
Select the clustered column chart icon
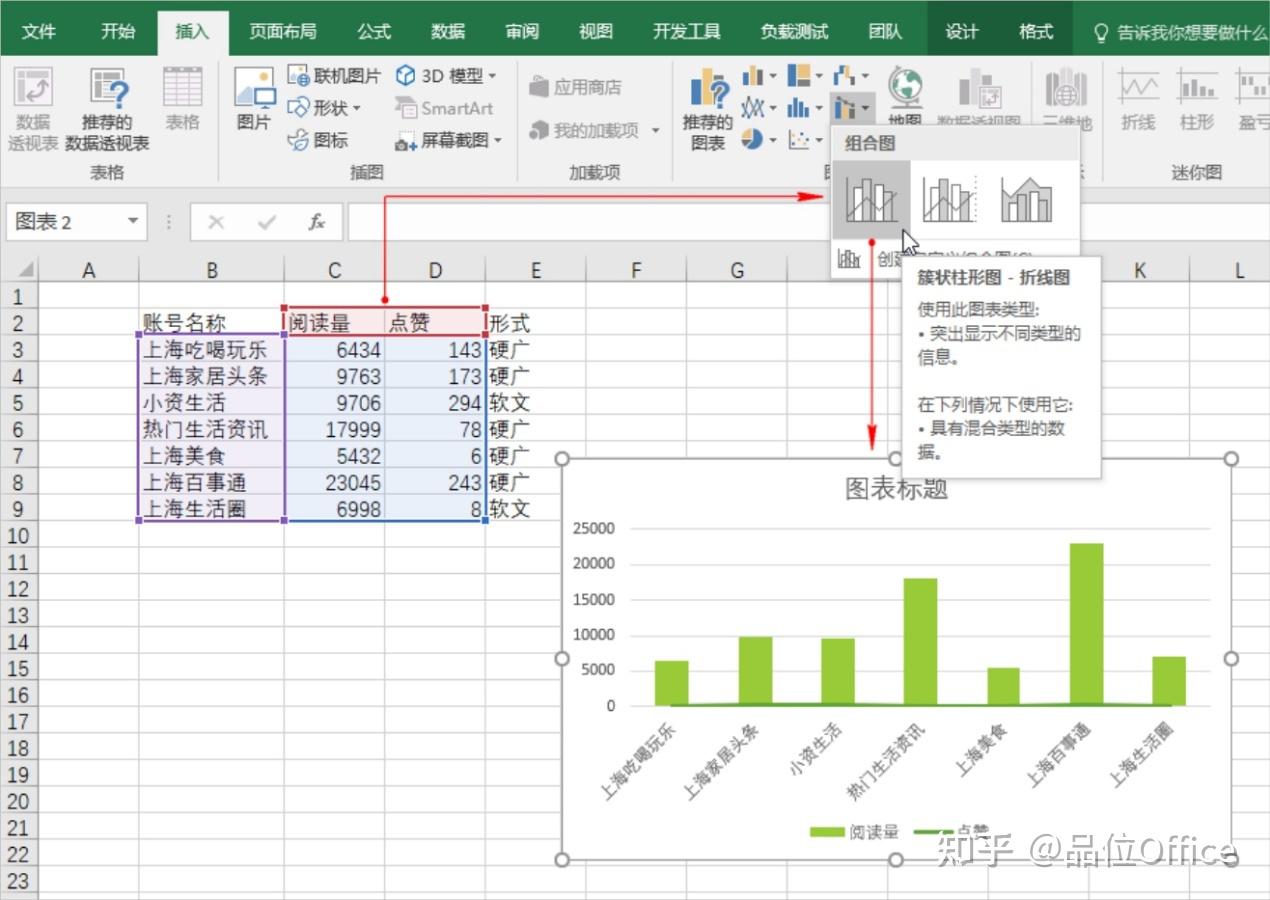[x=751, y=75]
